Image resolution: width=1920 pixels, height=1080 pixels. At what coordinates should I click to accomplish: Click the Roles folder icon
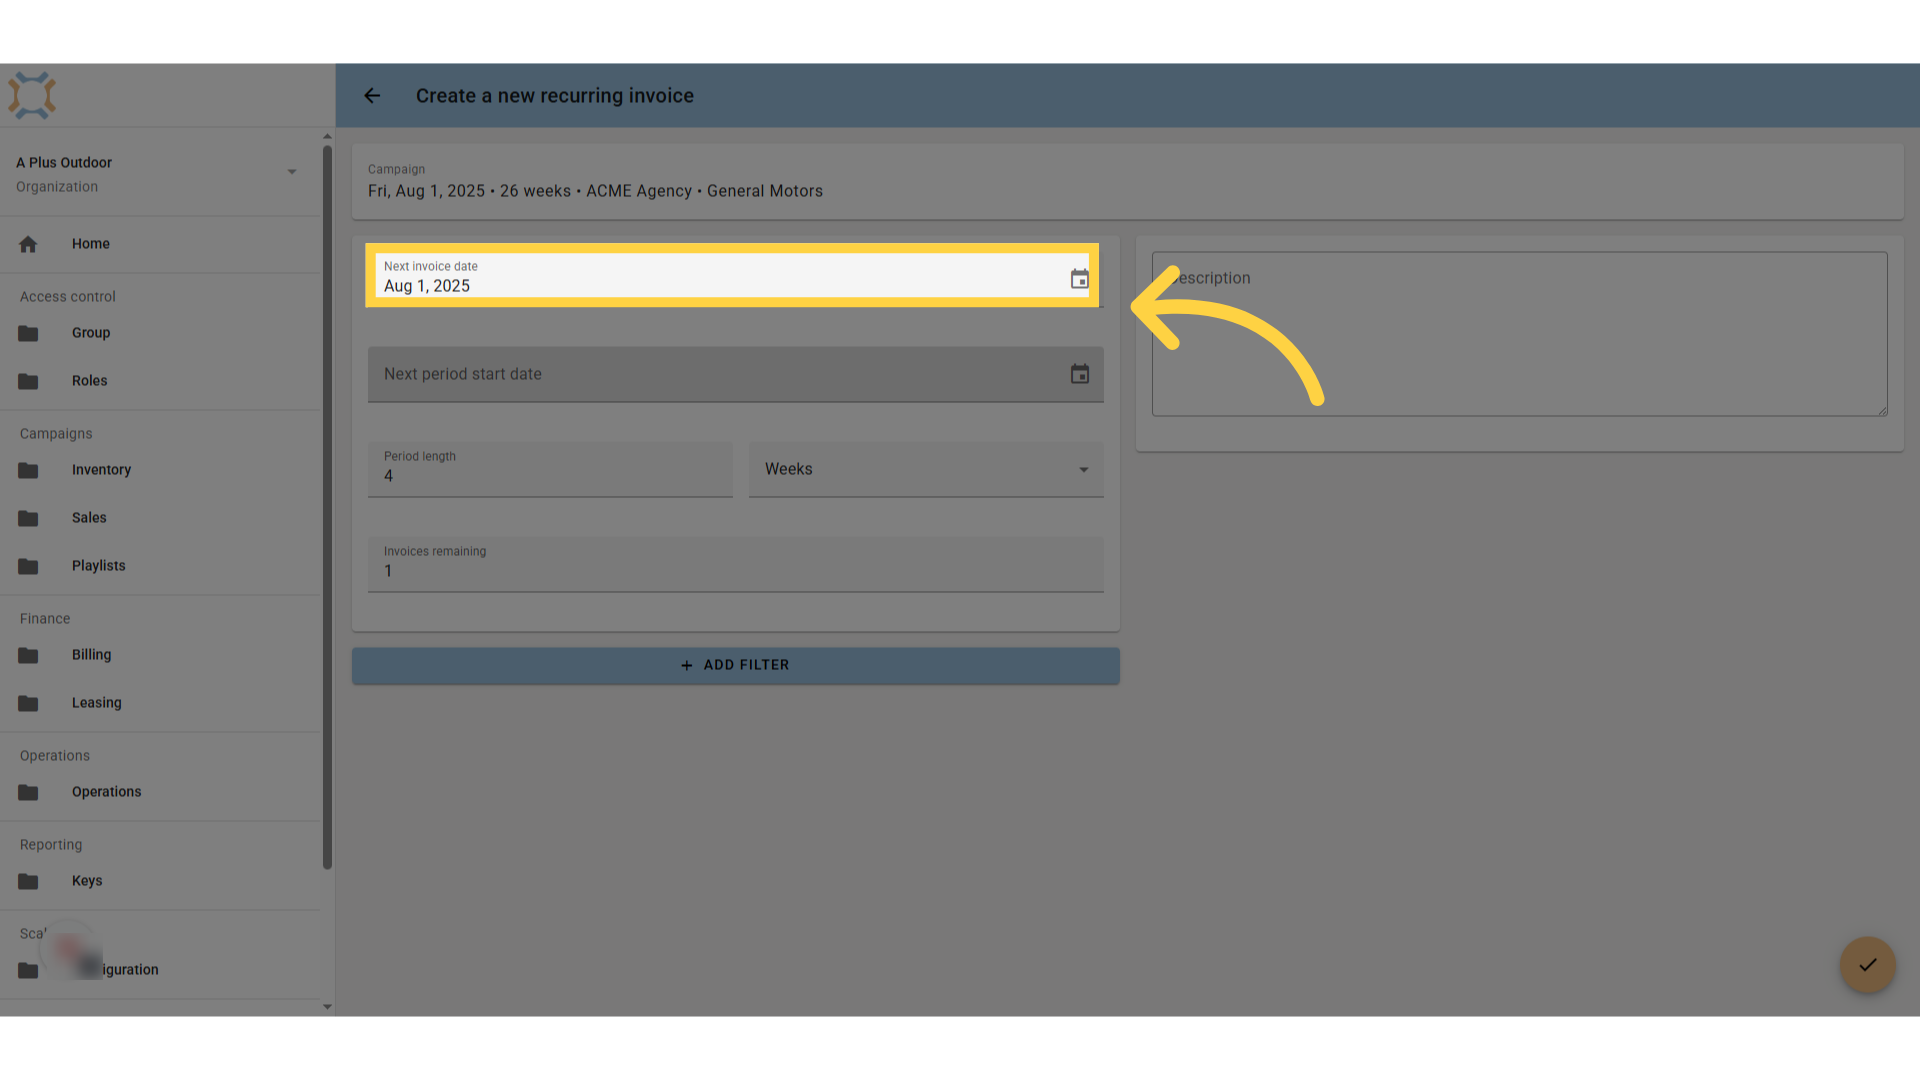(28, 381)
